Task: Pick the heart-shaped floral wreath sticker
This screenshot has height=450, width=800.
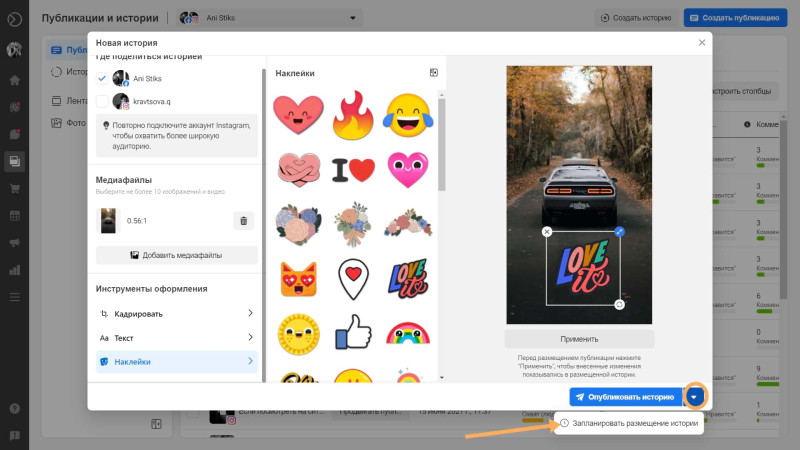Action: (x=298, y=224)
